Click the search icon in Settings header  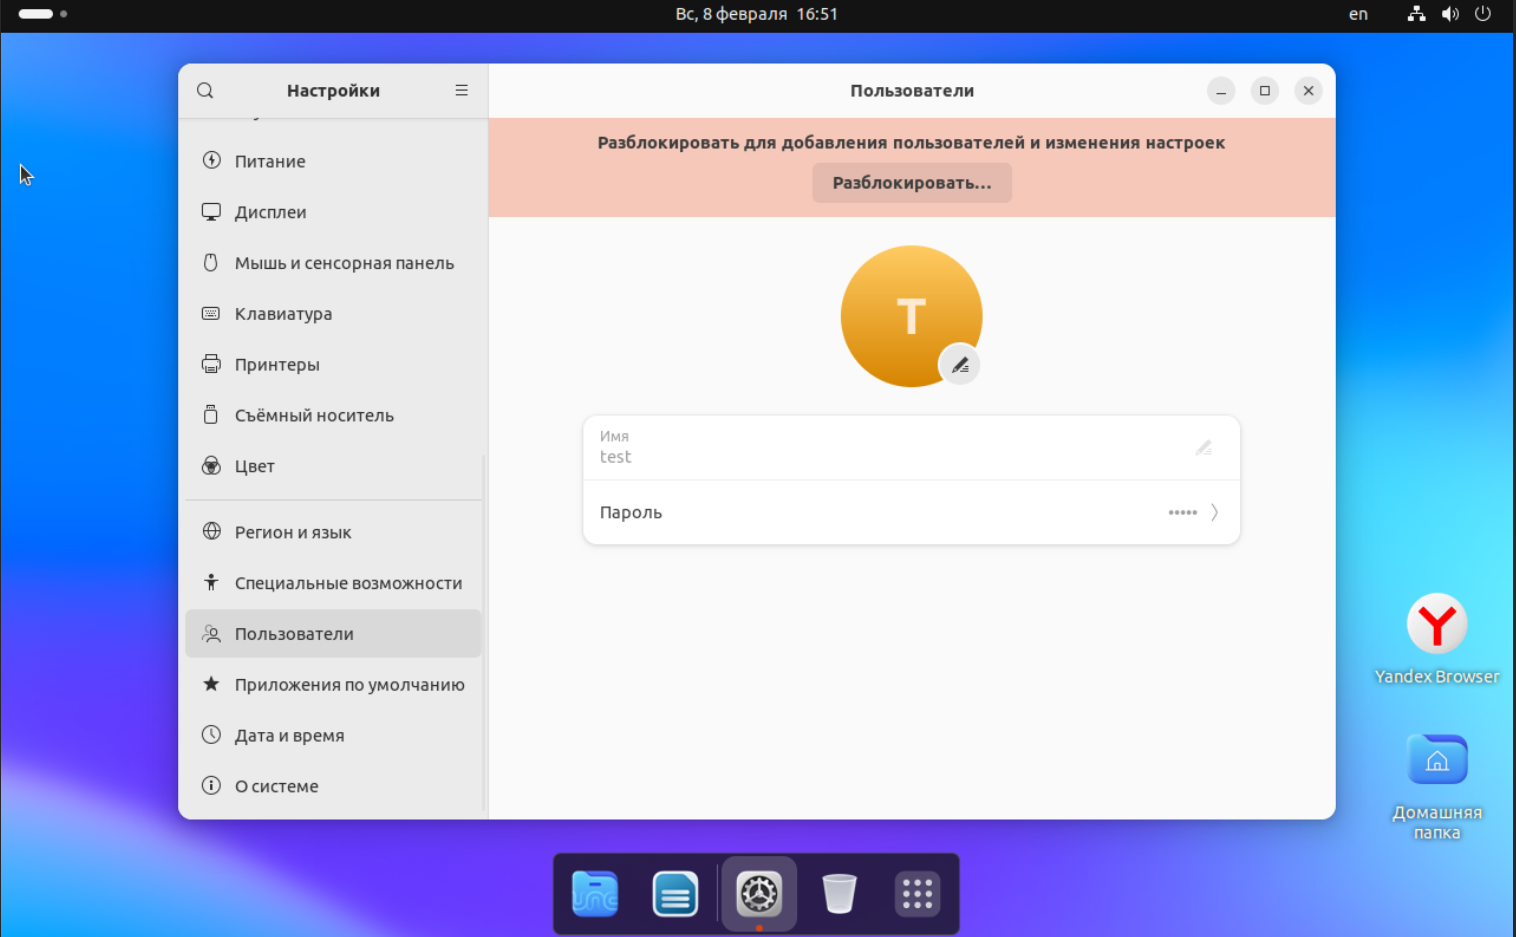click(205, 91)
